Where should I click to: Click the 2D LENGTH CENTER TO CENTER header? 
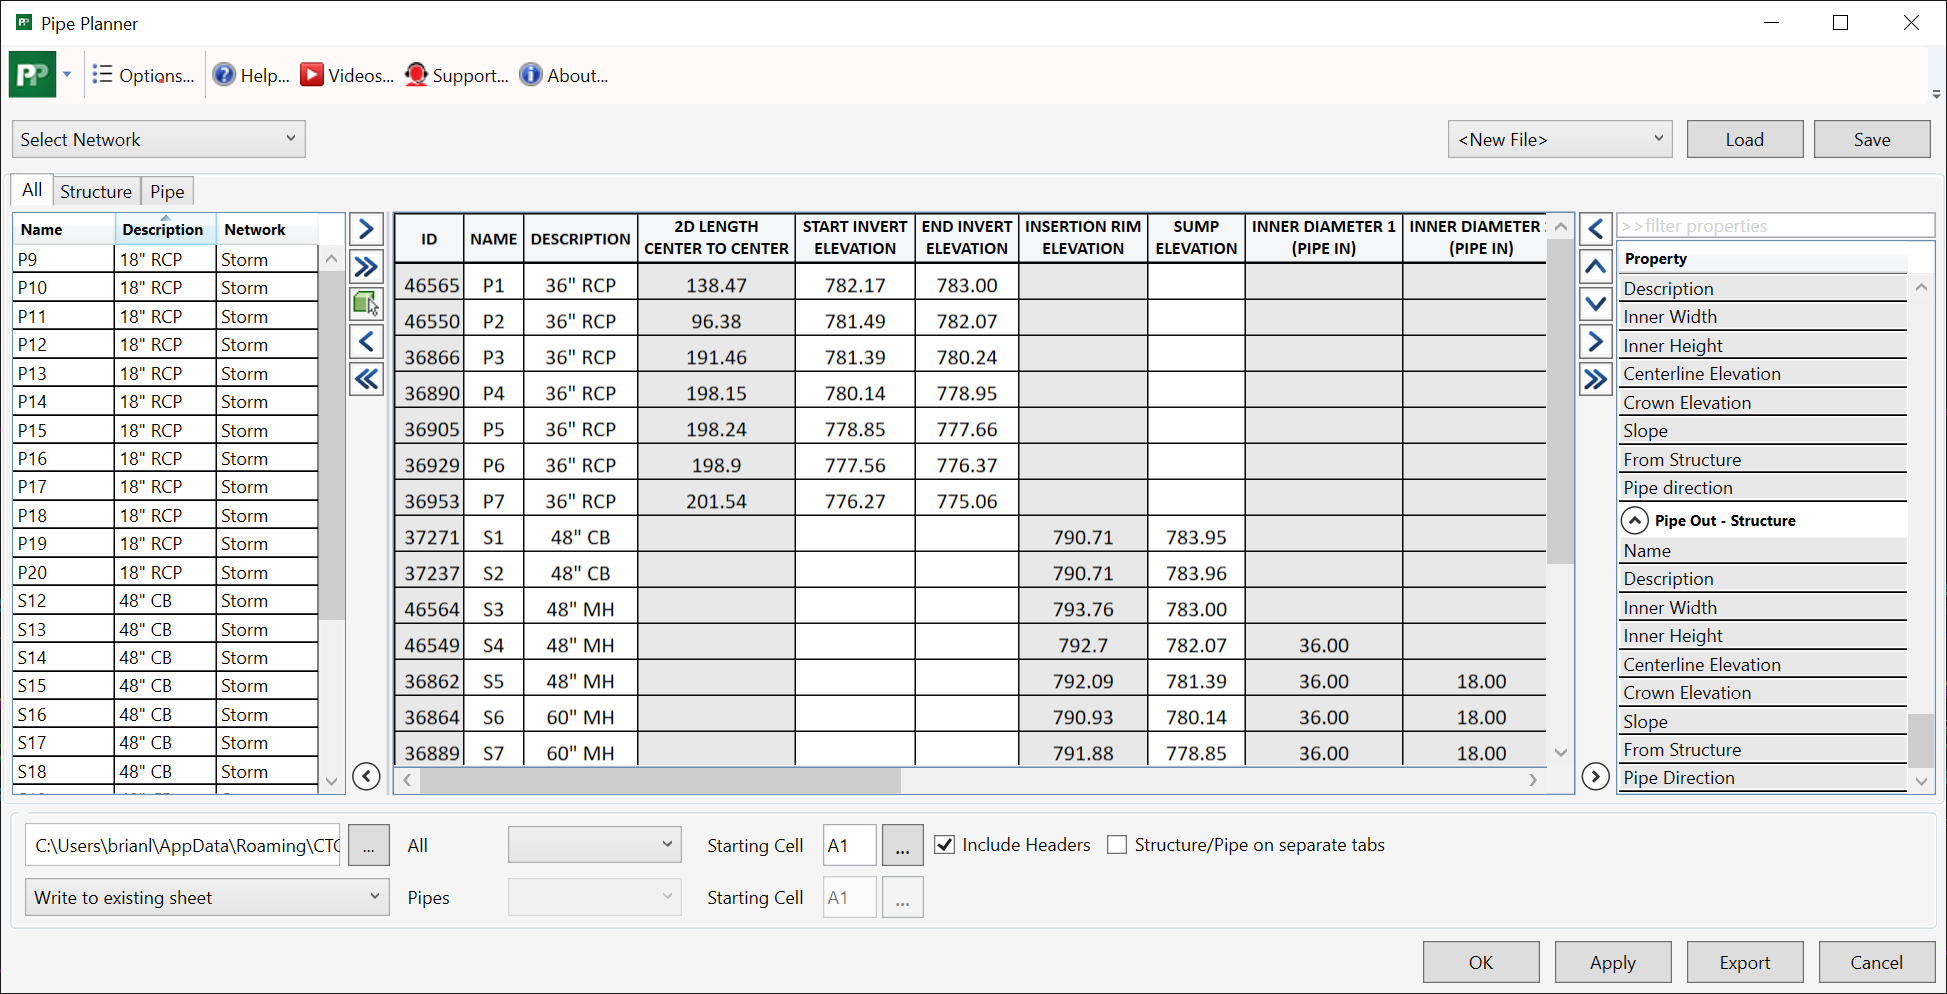(x=716, y=238)
